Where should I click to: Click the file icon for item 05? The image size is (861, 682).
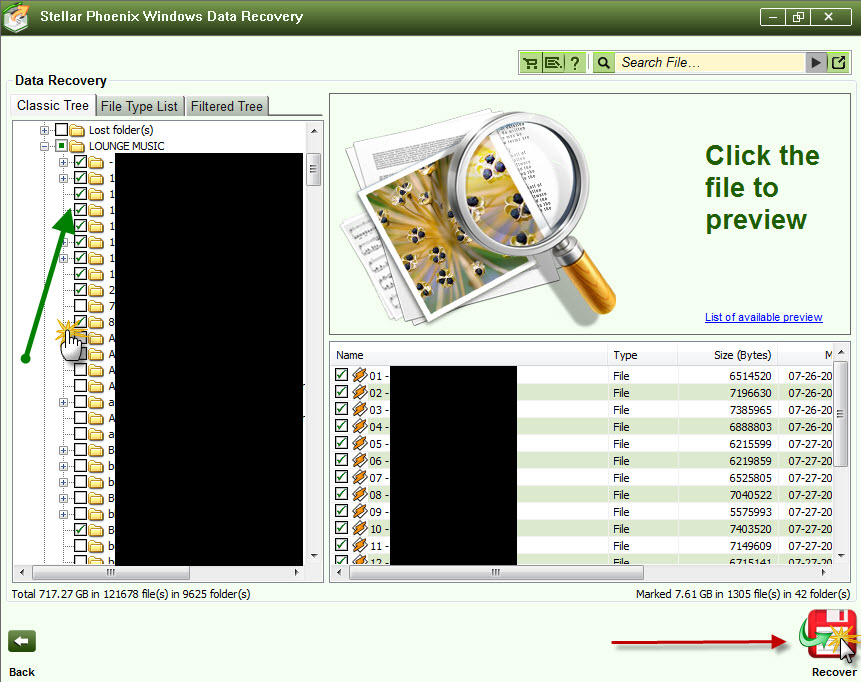(360, 443)
